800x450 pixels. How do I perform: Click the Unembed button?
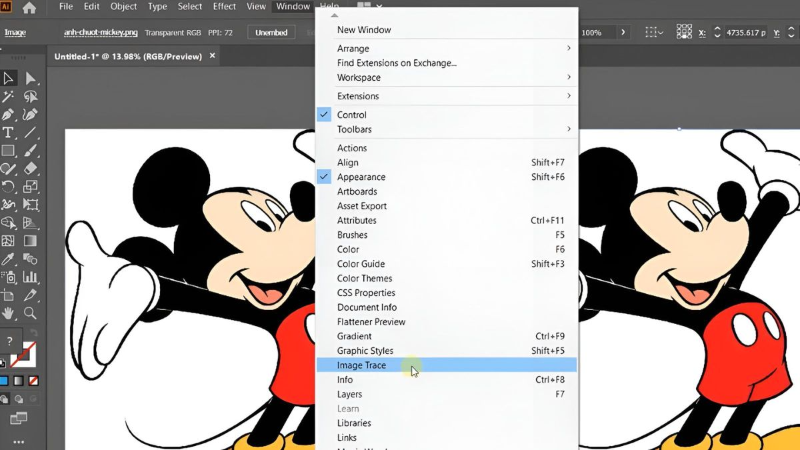click(271, 32)
